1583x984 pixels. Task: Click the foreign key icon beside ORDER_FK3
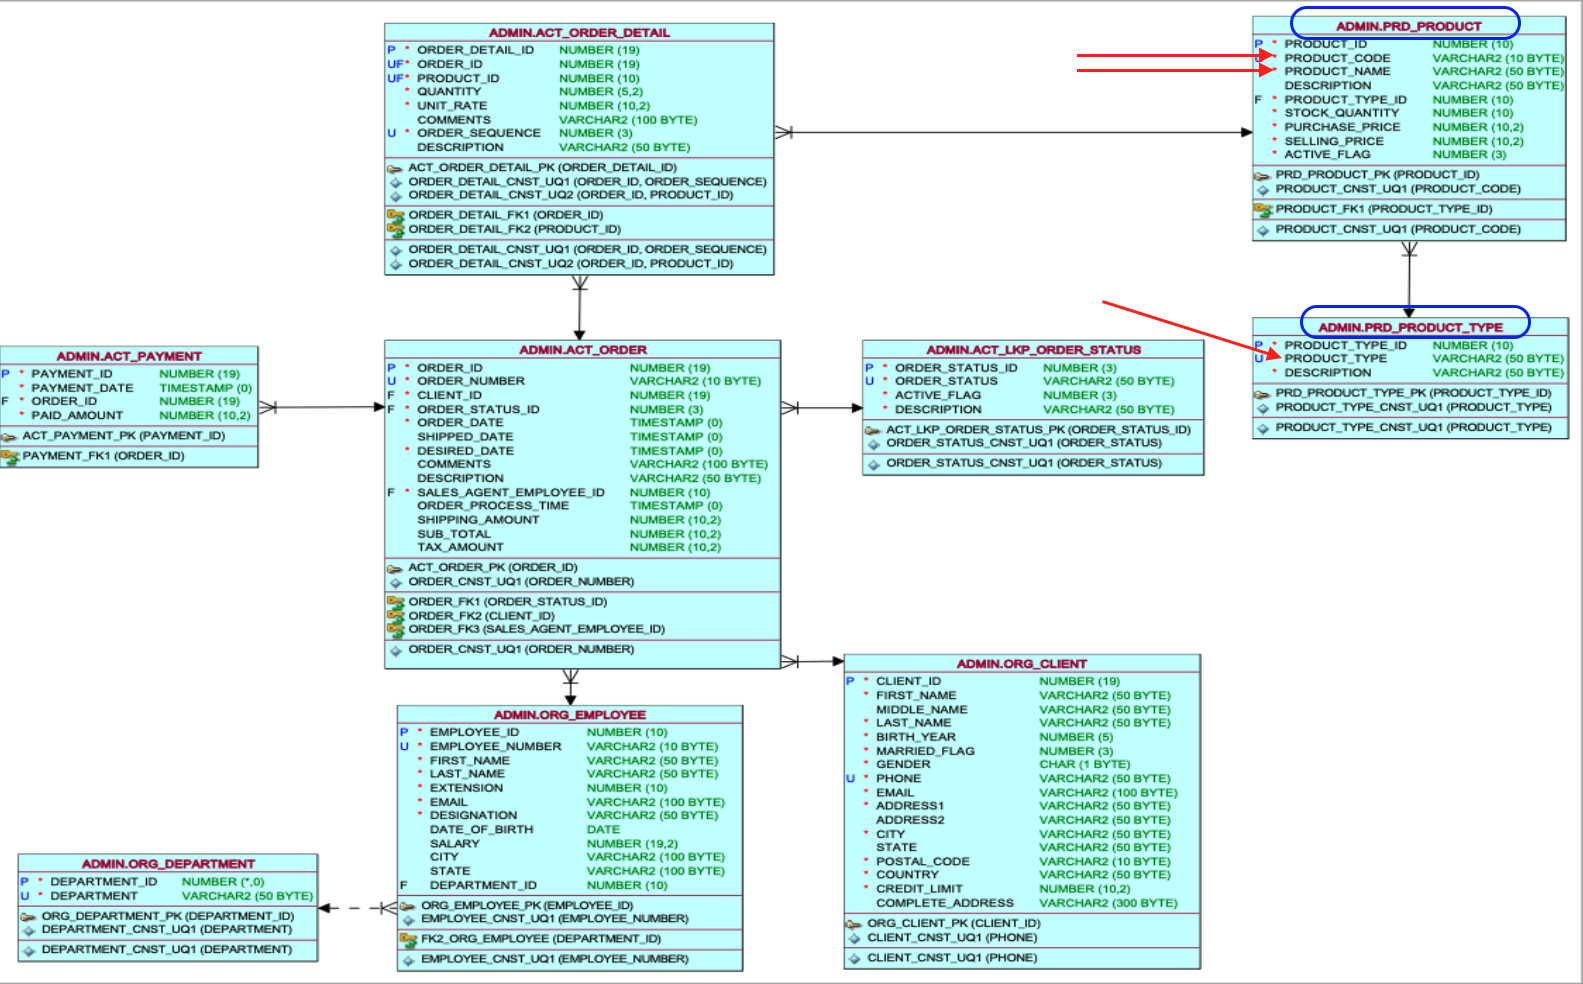395,629
